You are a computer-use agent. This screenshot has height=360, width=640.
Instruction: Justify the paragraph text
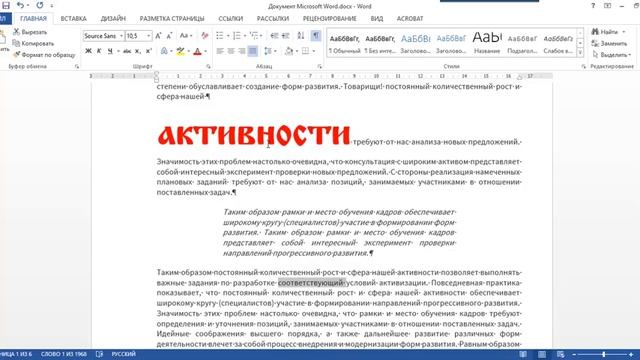pos(253,51)
